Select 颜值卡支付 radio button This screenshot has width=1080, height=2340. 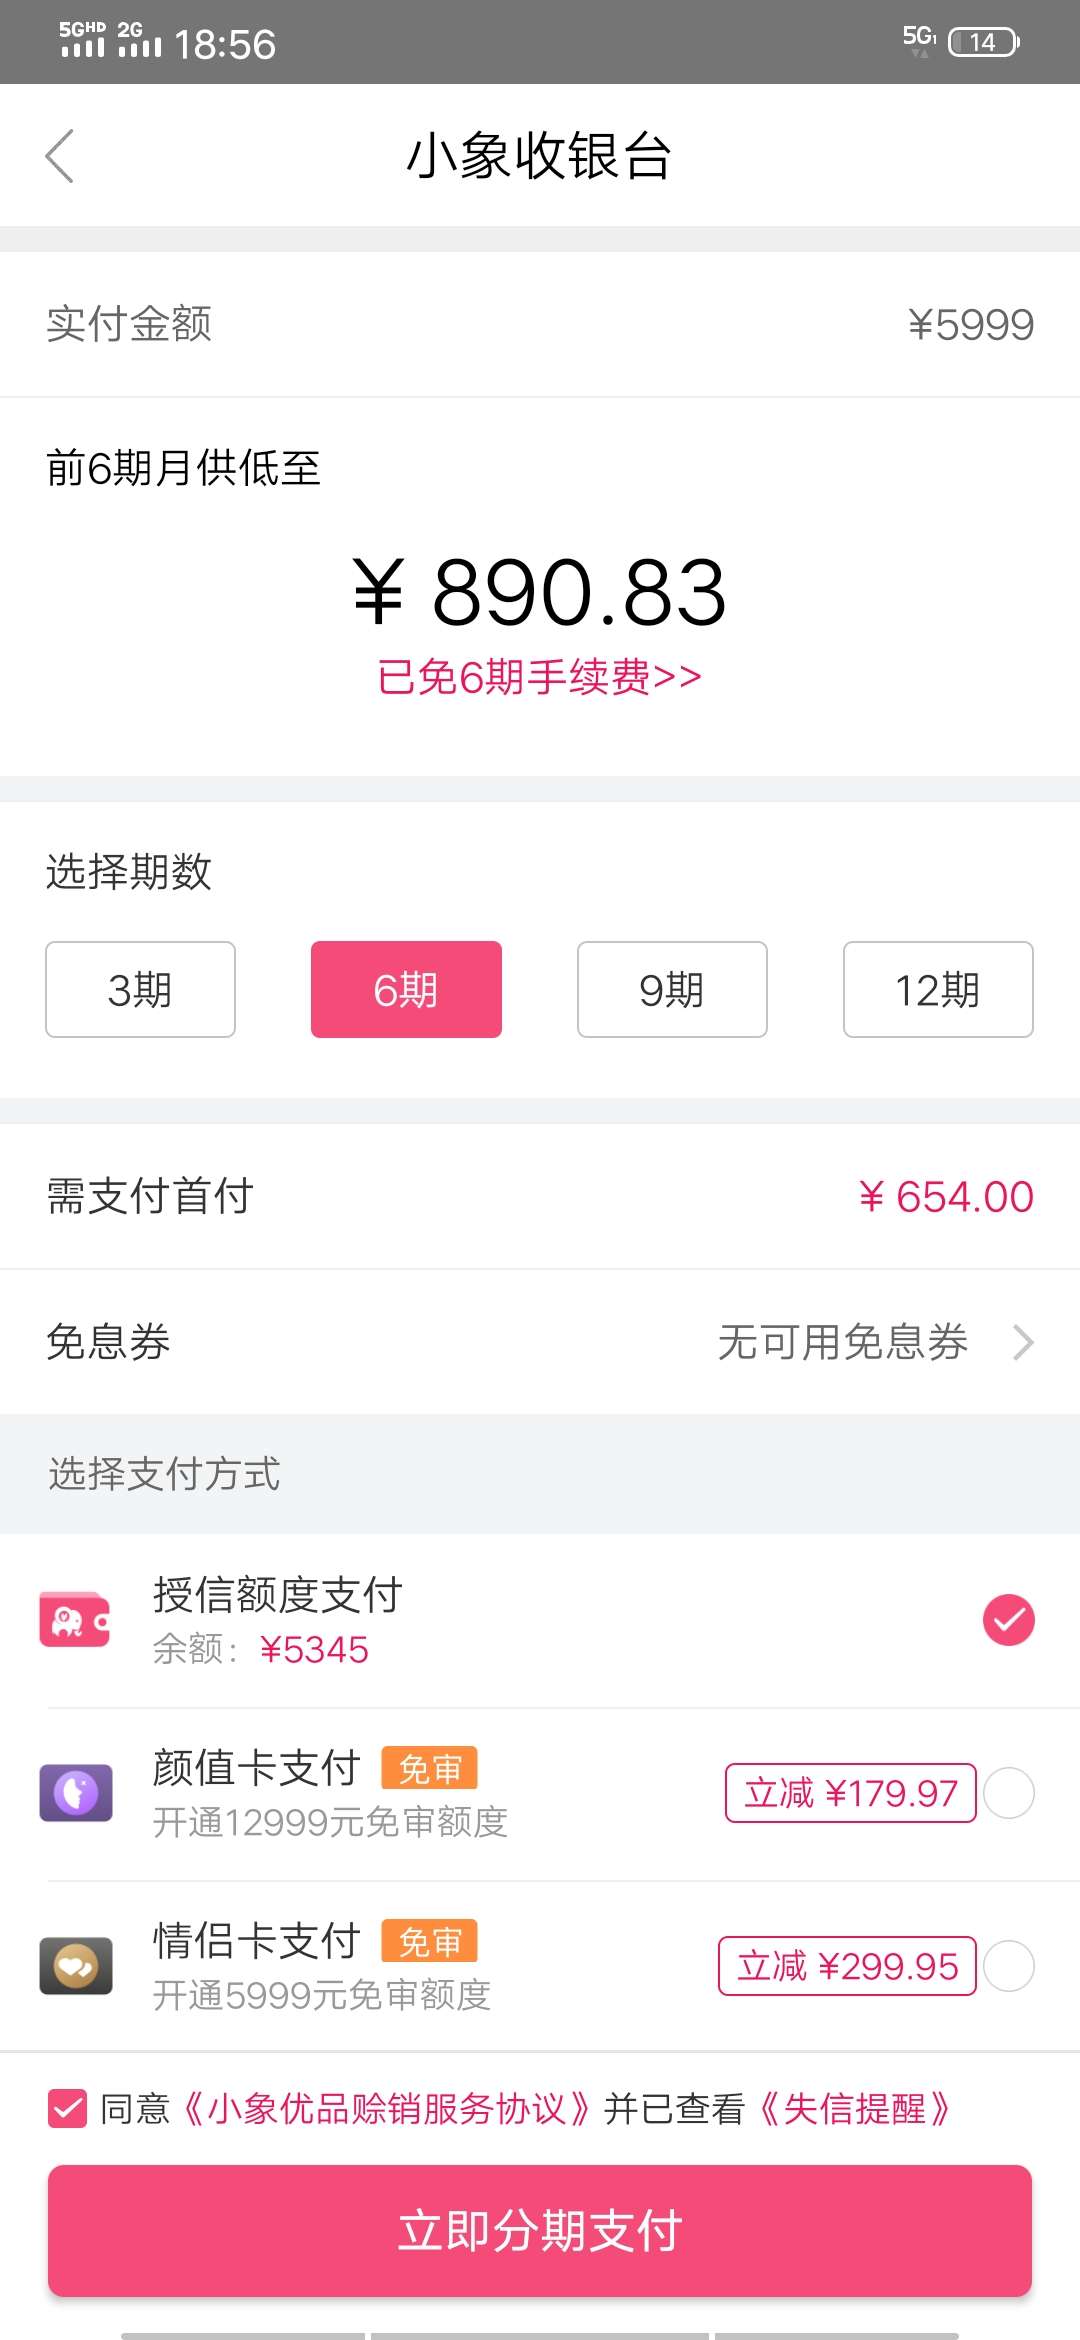tap(1008, 1793)
